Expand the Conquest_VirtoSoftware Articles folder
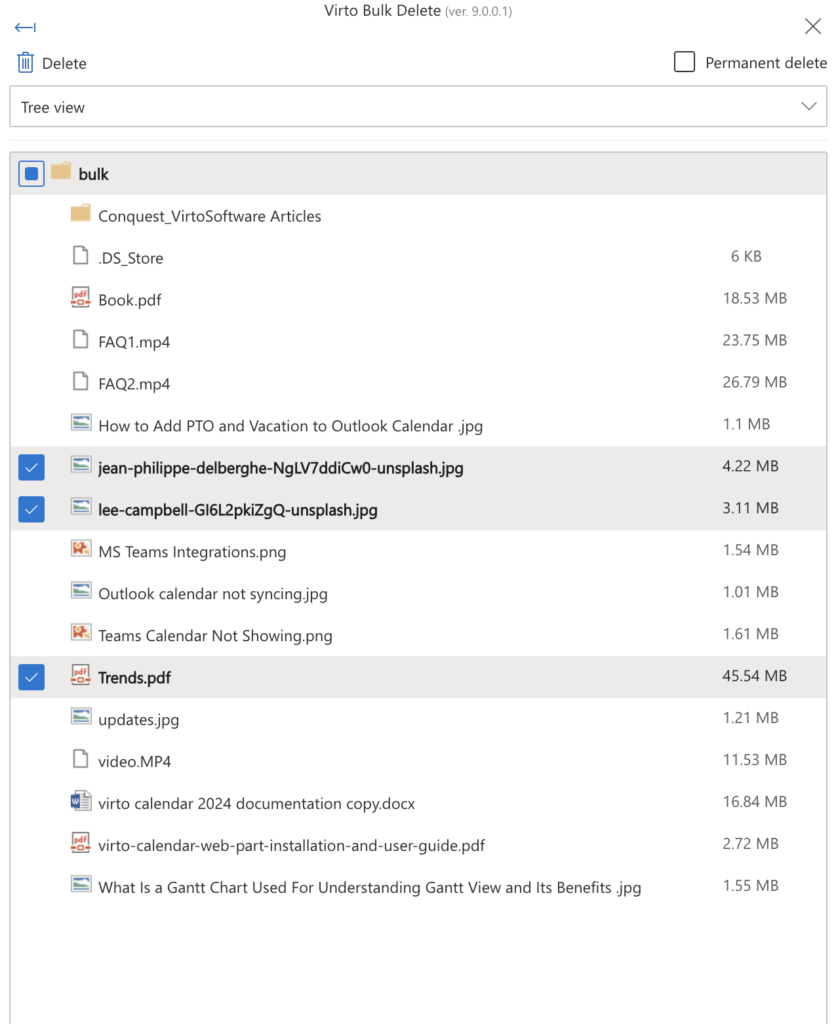The width and height of the screenshot is (838, 1024). click(209, 216)
